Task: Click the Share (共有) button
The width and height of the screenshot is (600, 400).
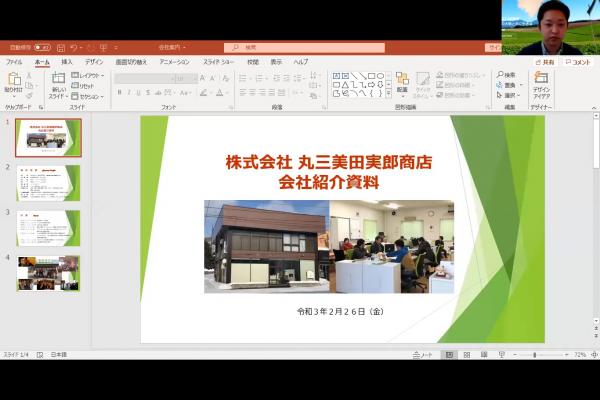Action: [545, 62]
